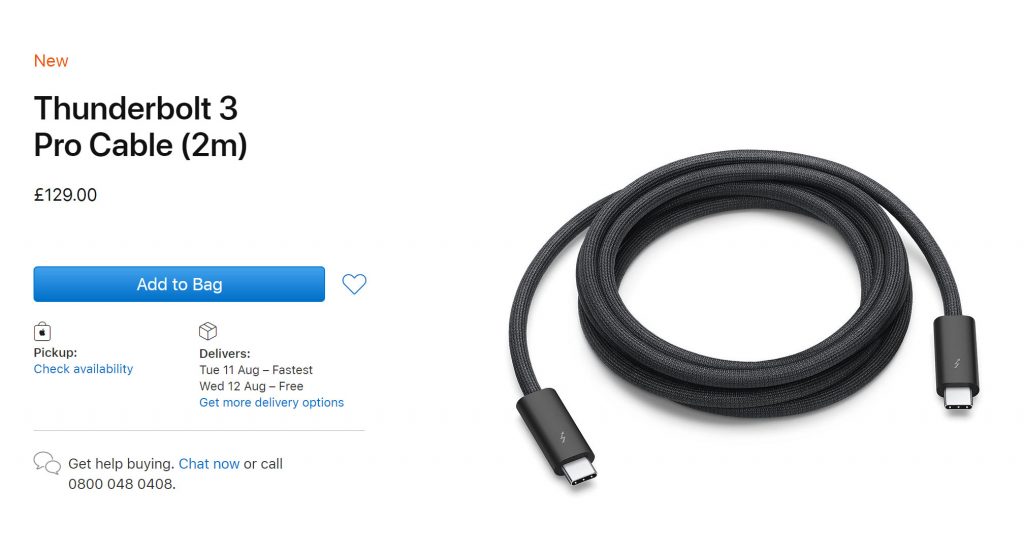The image size is (1024, 551).
Task: Click the Apple bag pickup icon
Action: tap(42, 332)
